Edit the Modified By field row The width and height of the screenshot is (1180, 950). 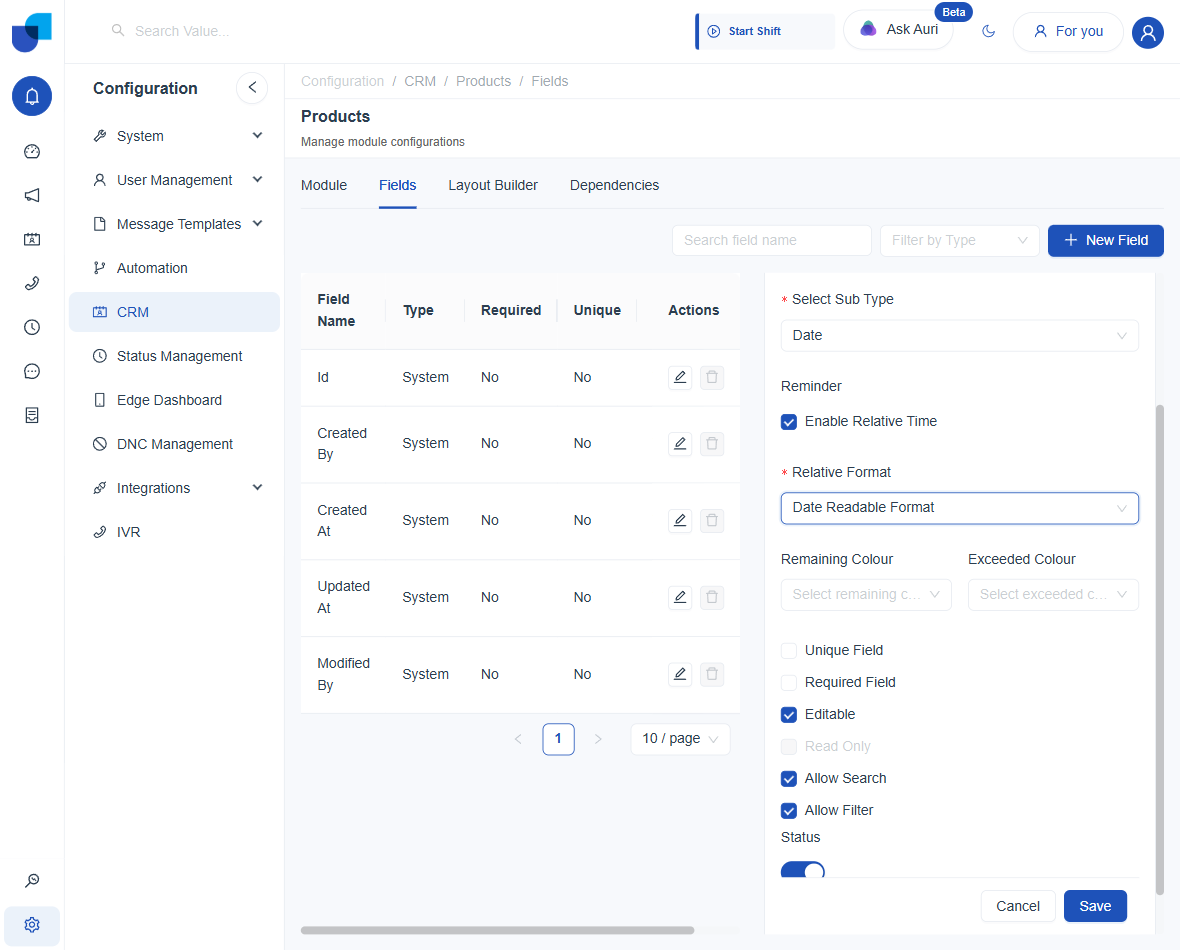680,674
